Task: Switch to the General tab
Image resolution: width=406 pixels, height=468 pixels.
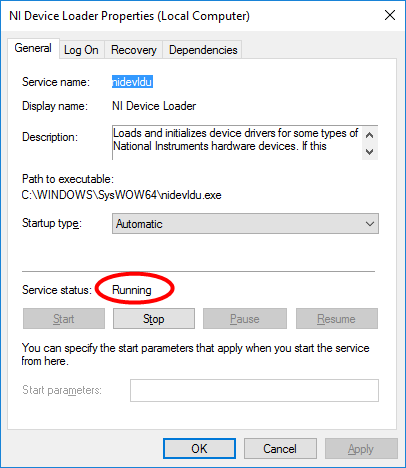Action: [33, 48]
